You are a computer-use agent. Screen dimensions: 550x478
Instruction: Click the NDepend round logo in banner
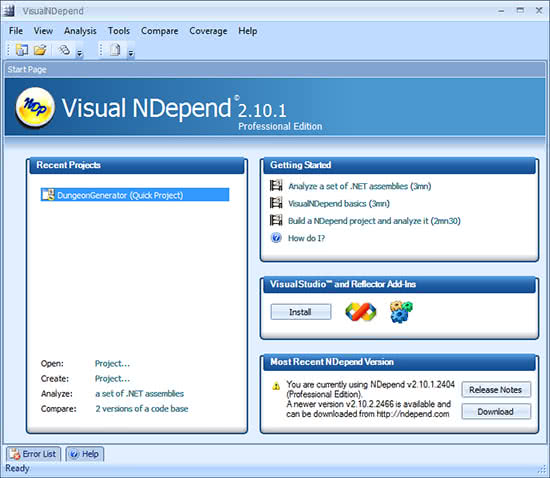point(35,107)
